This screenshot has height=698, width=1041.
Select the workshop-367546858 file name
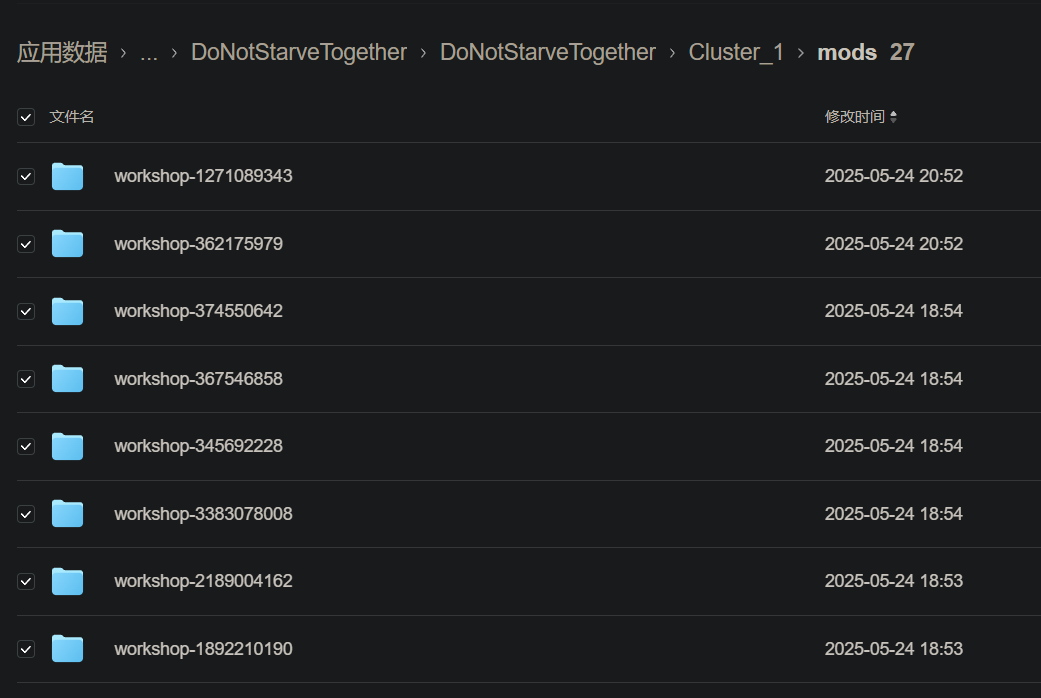click(199, 379)
